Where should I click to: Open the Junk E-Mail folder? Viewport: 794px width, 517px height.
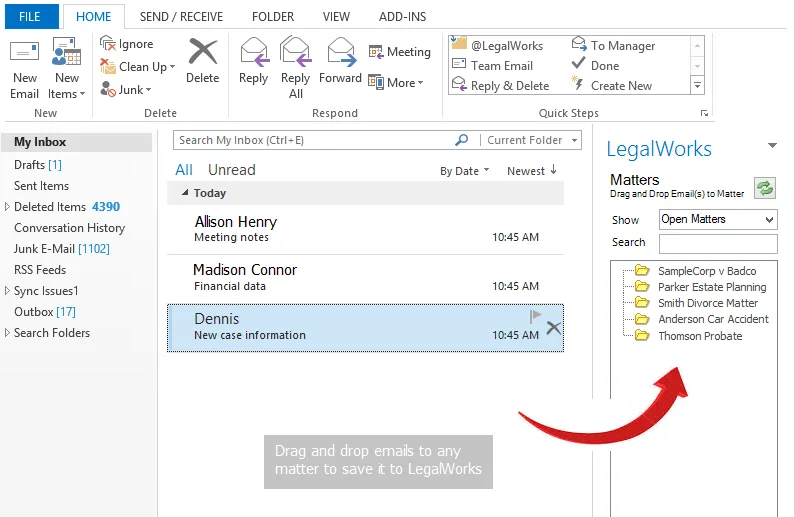tap(62, 249)
